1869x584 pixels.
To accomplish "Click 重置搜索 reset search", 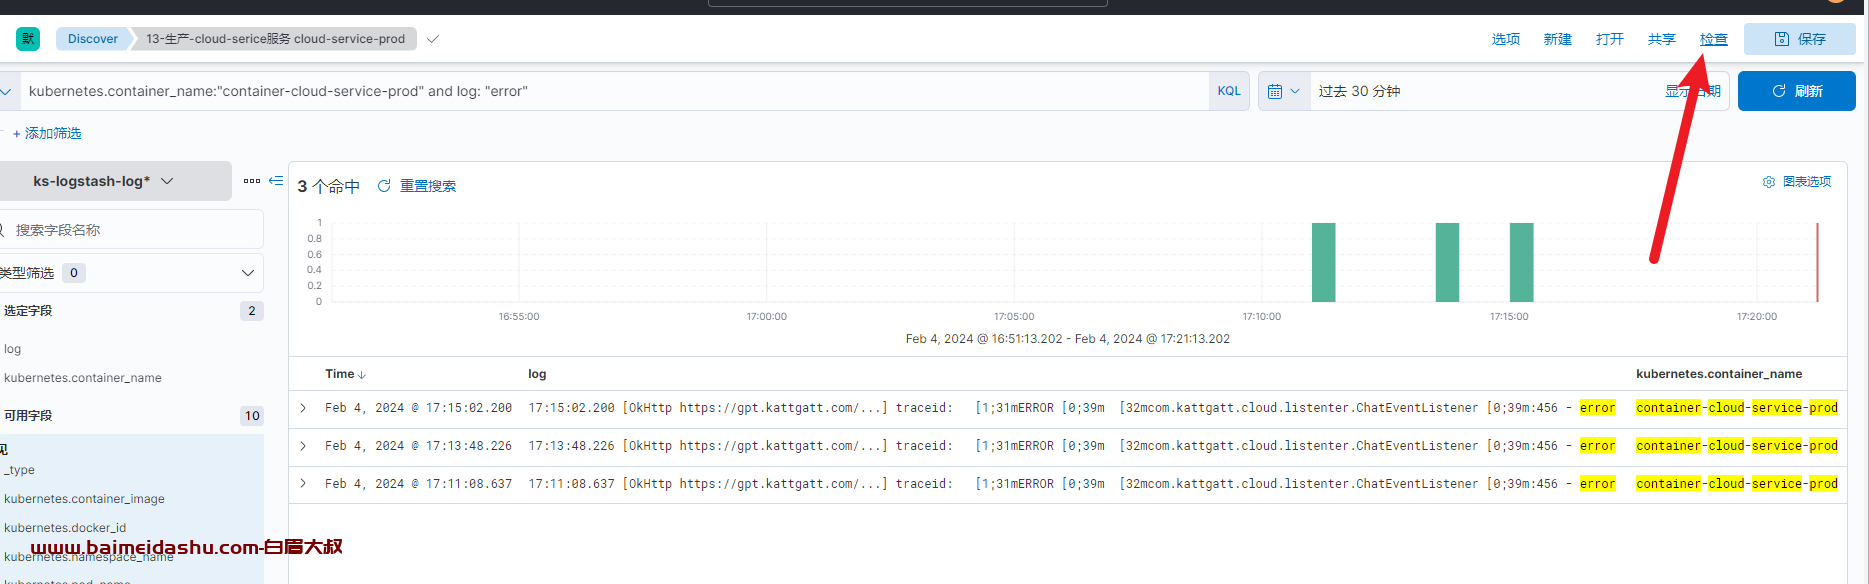I will [417, 186].
